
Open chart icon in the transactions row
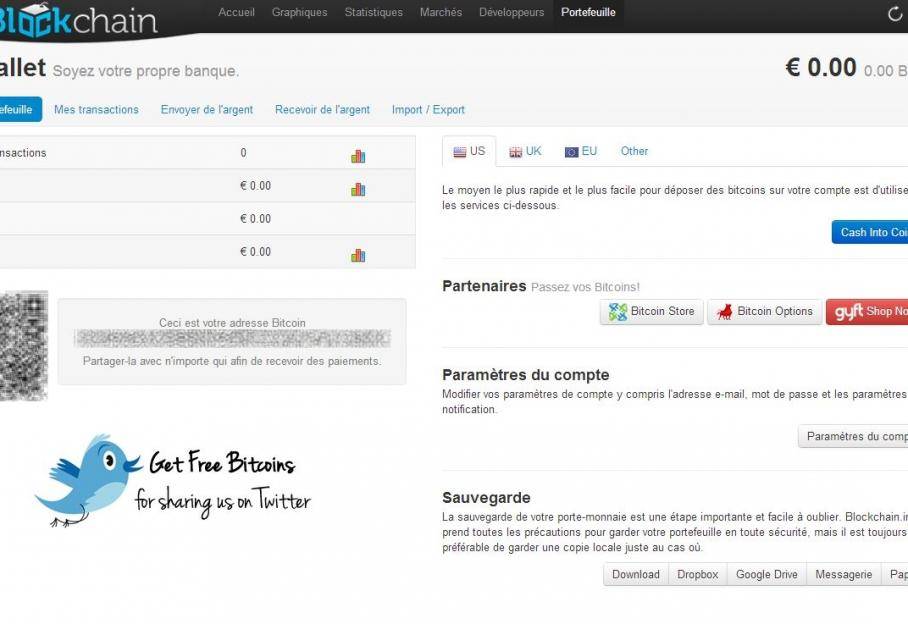358,156
